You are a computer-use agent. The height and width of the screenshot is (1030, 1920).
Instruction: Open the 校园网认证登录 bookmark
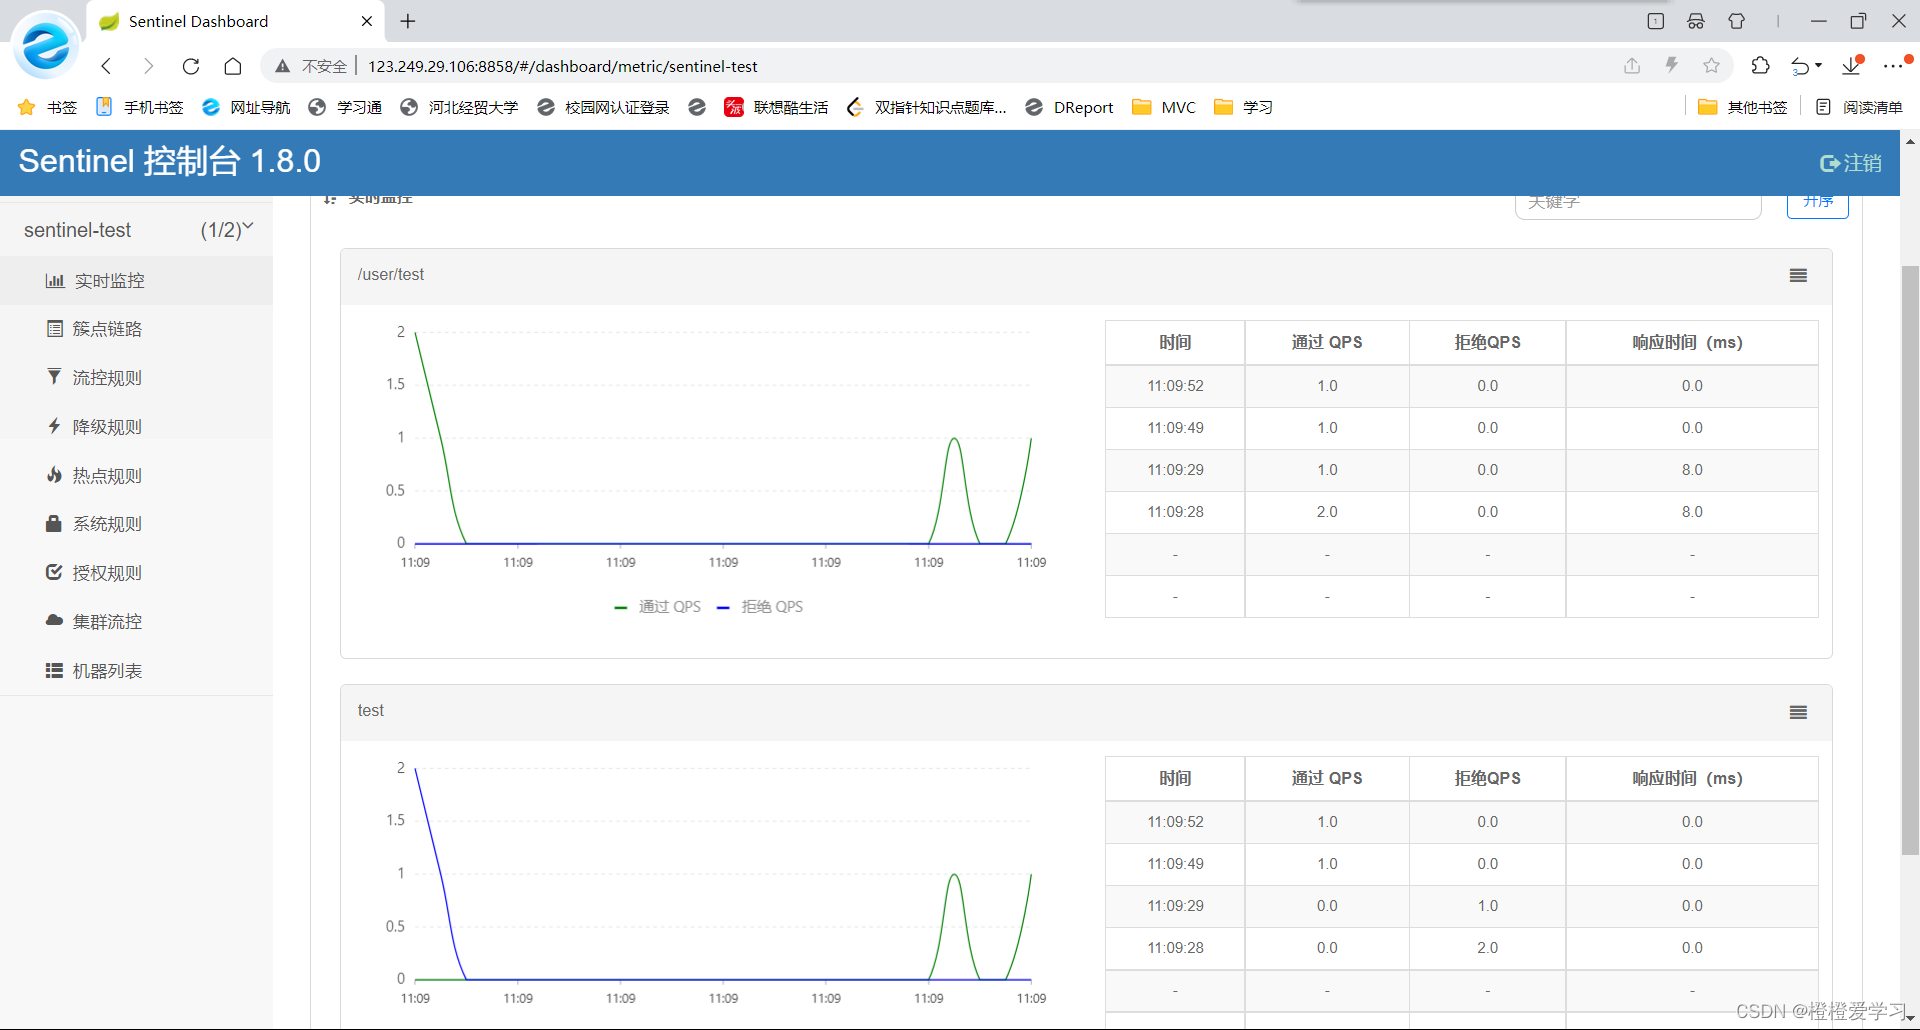coord(603,107)
